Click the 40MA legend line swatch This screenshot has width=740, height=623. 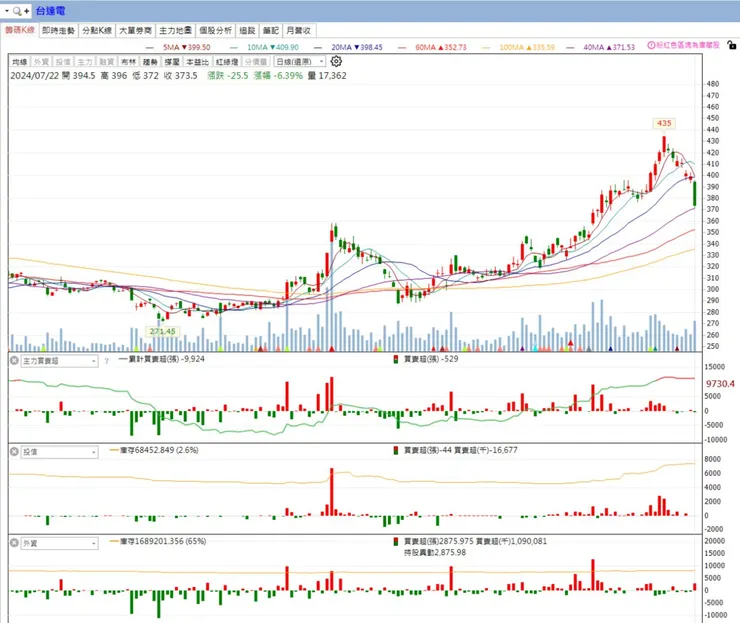[x=571, y=48]
